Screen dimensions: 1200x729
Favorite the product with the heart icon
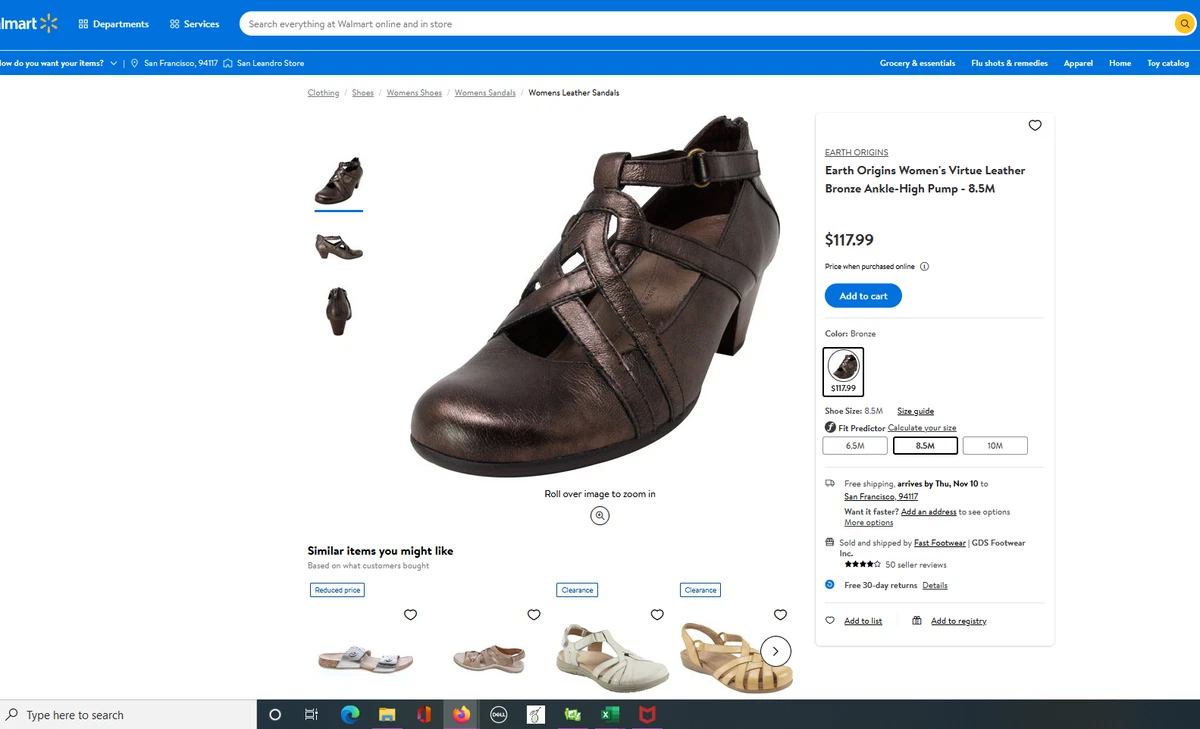click(x=1035, y=125)
